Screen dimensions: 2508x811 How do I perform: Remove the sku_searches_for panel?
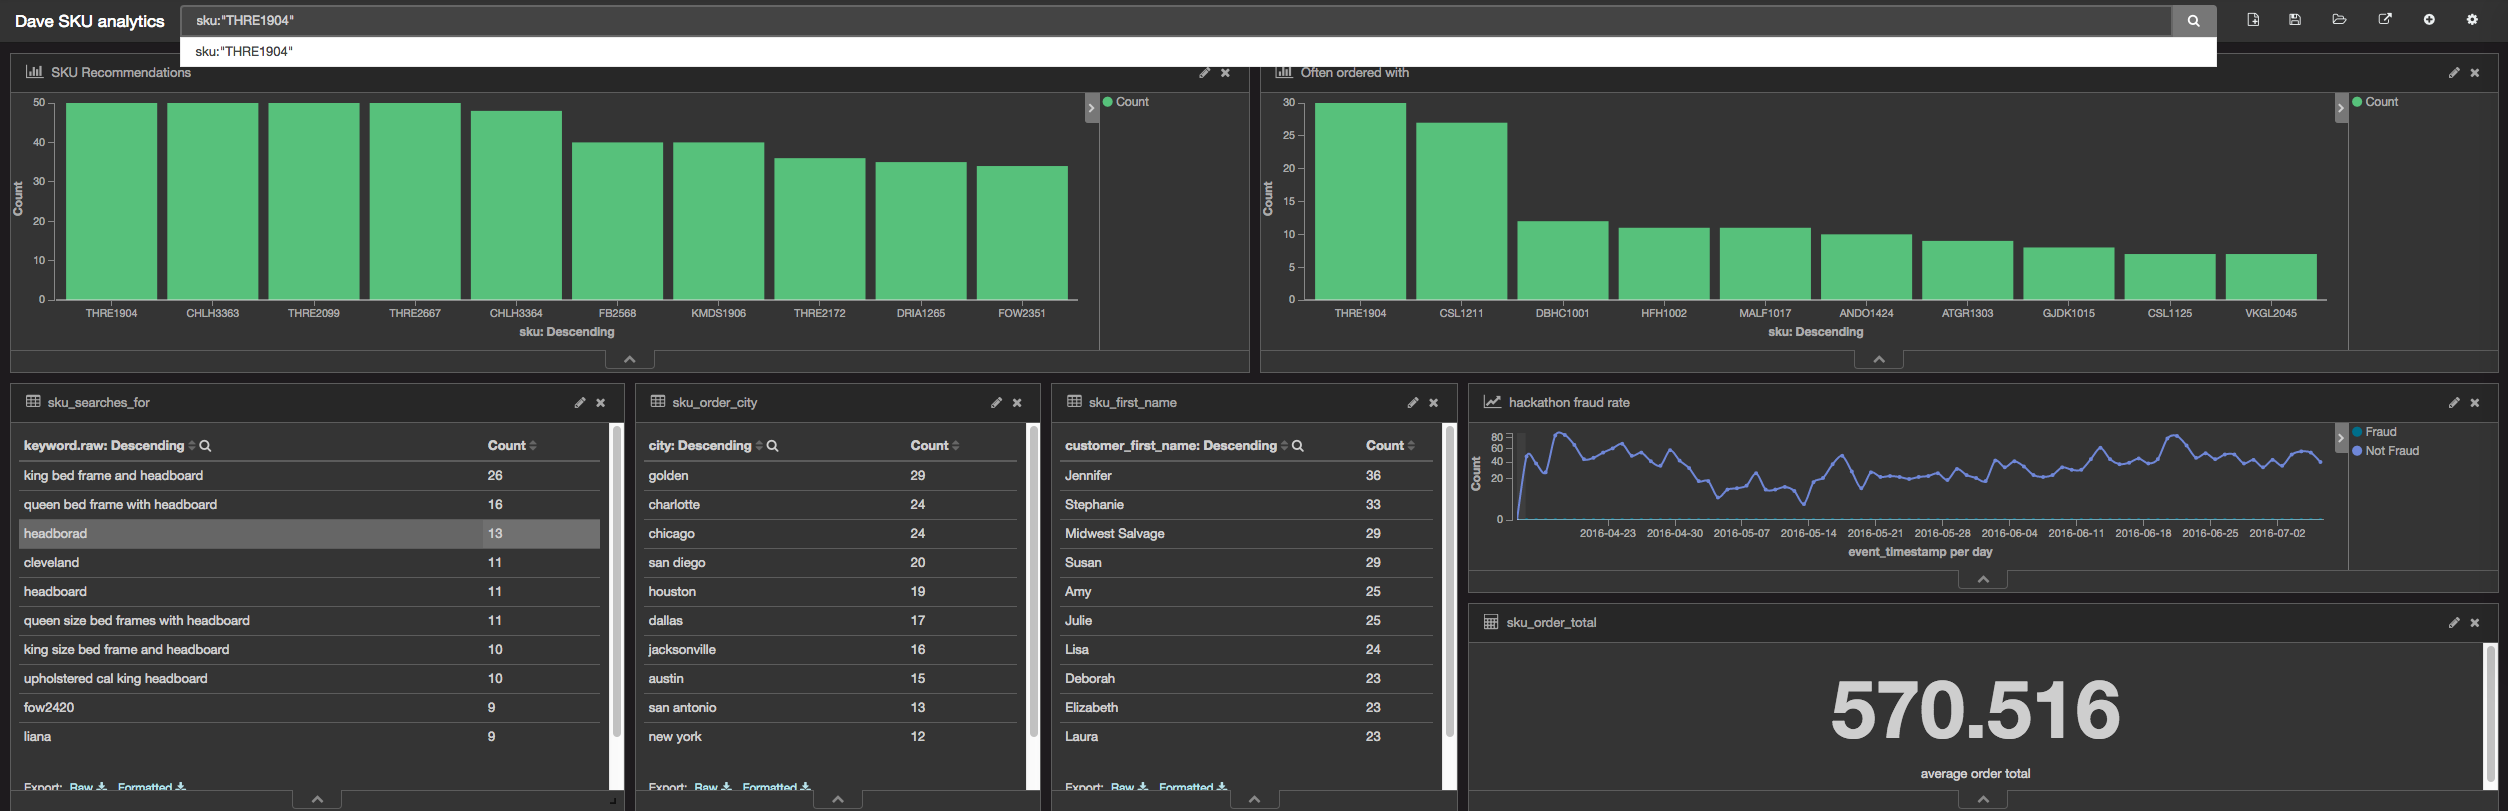click(601, 403)
